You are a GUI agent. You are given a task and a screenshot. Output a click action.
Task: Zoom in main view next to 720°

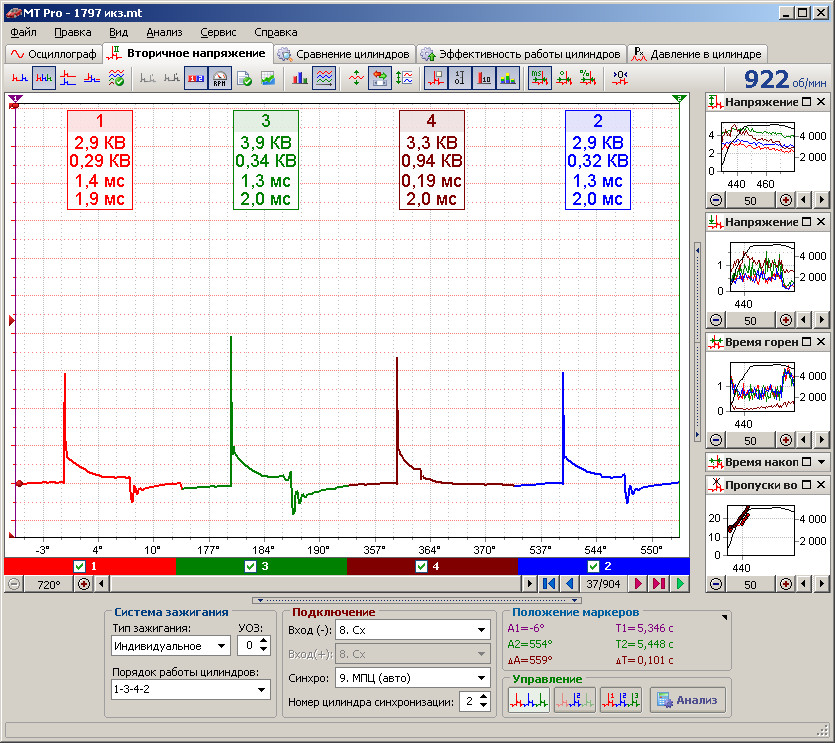pyautogui.click(x=84, y=584)
